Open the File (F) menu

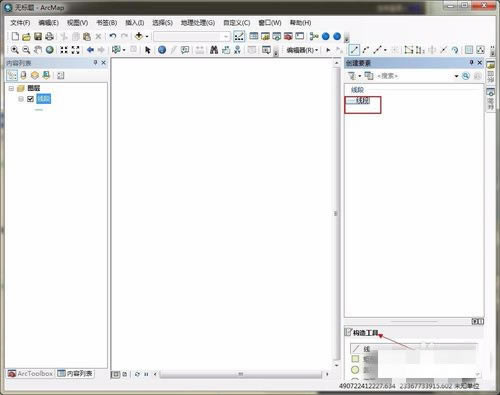click(20, 23)
